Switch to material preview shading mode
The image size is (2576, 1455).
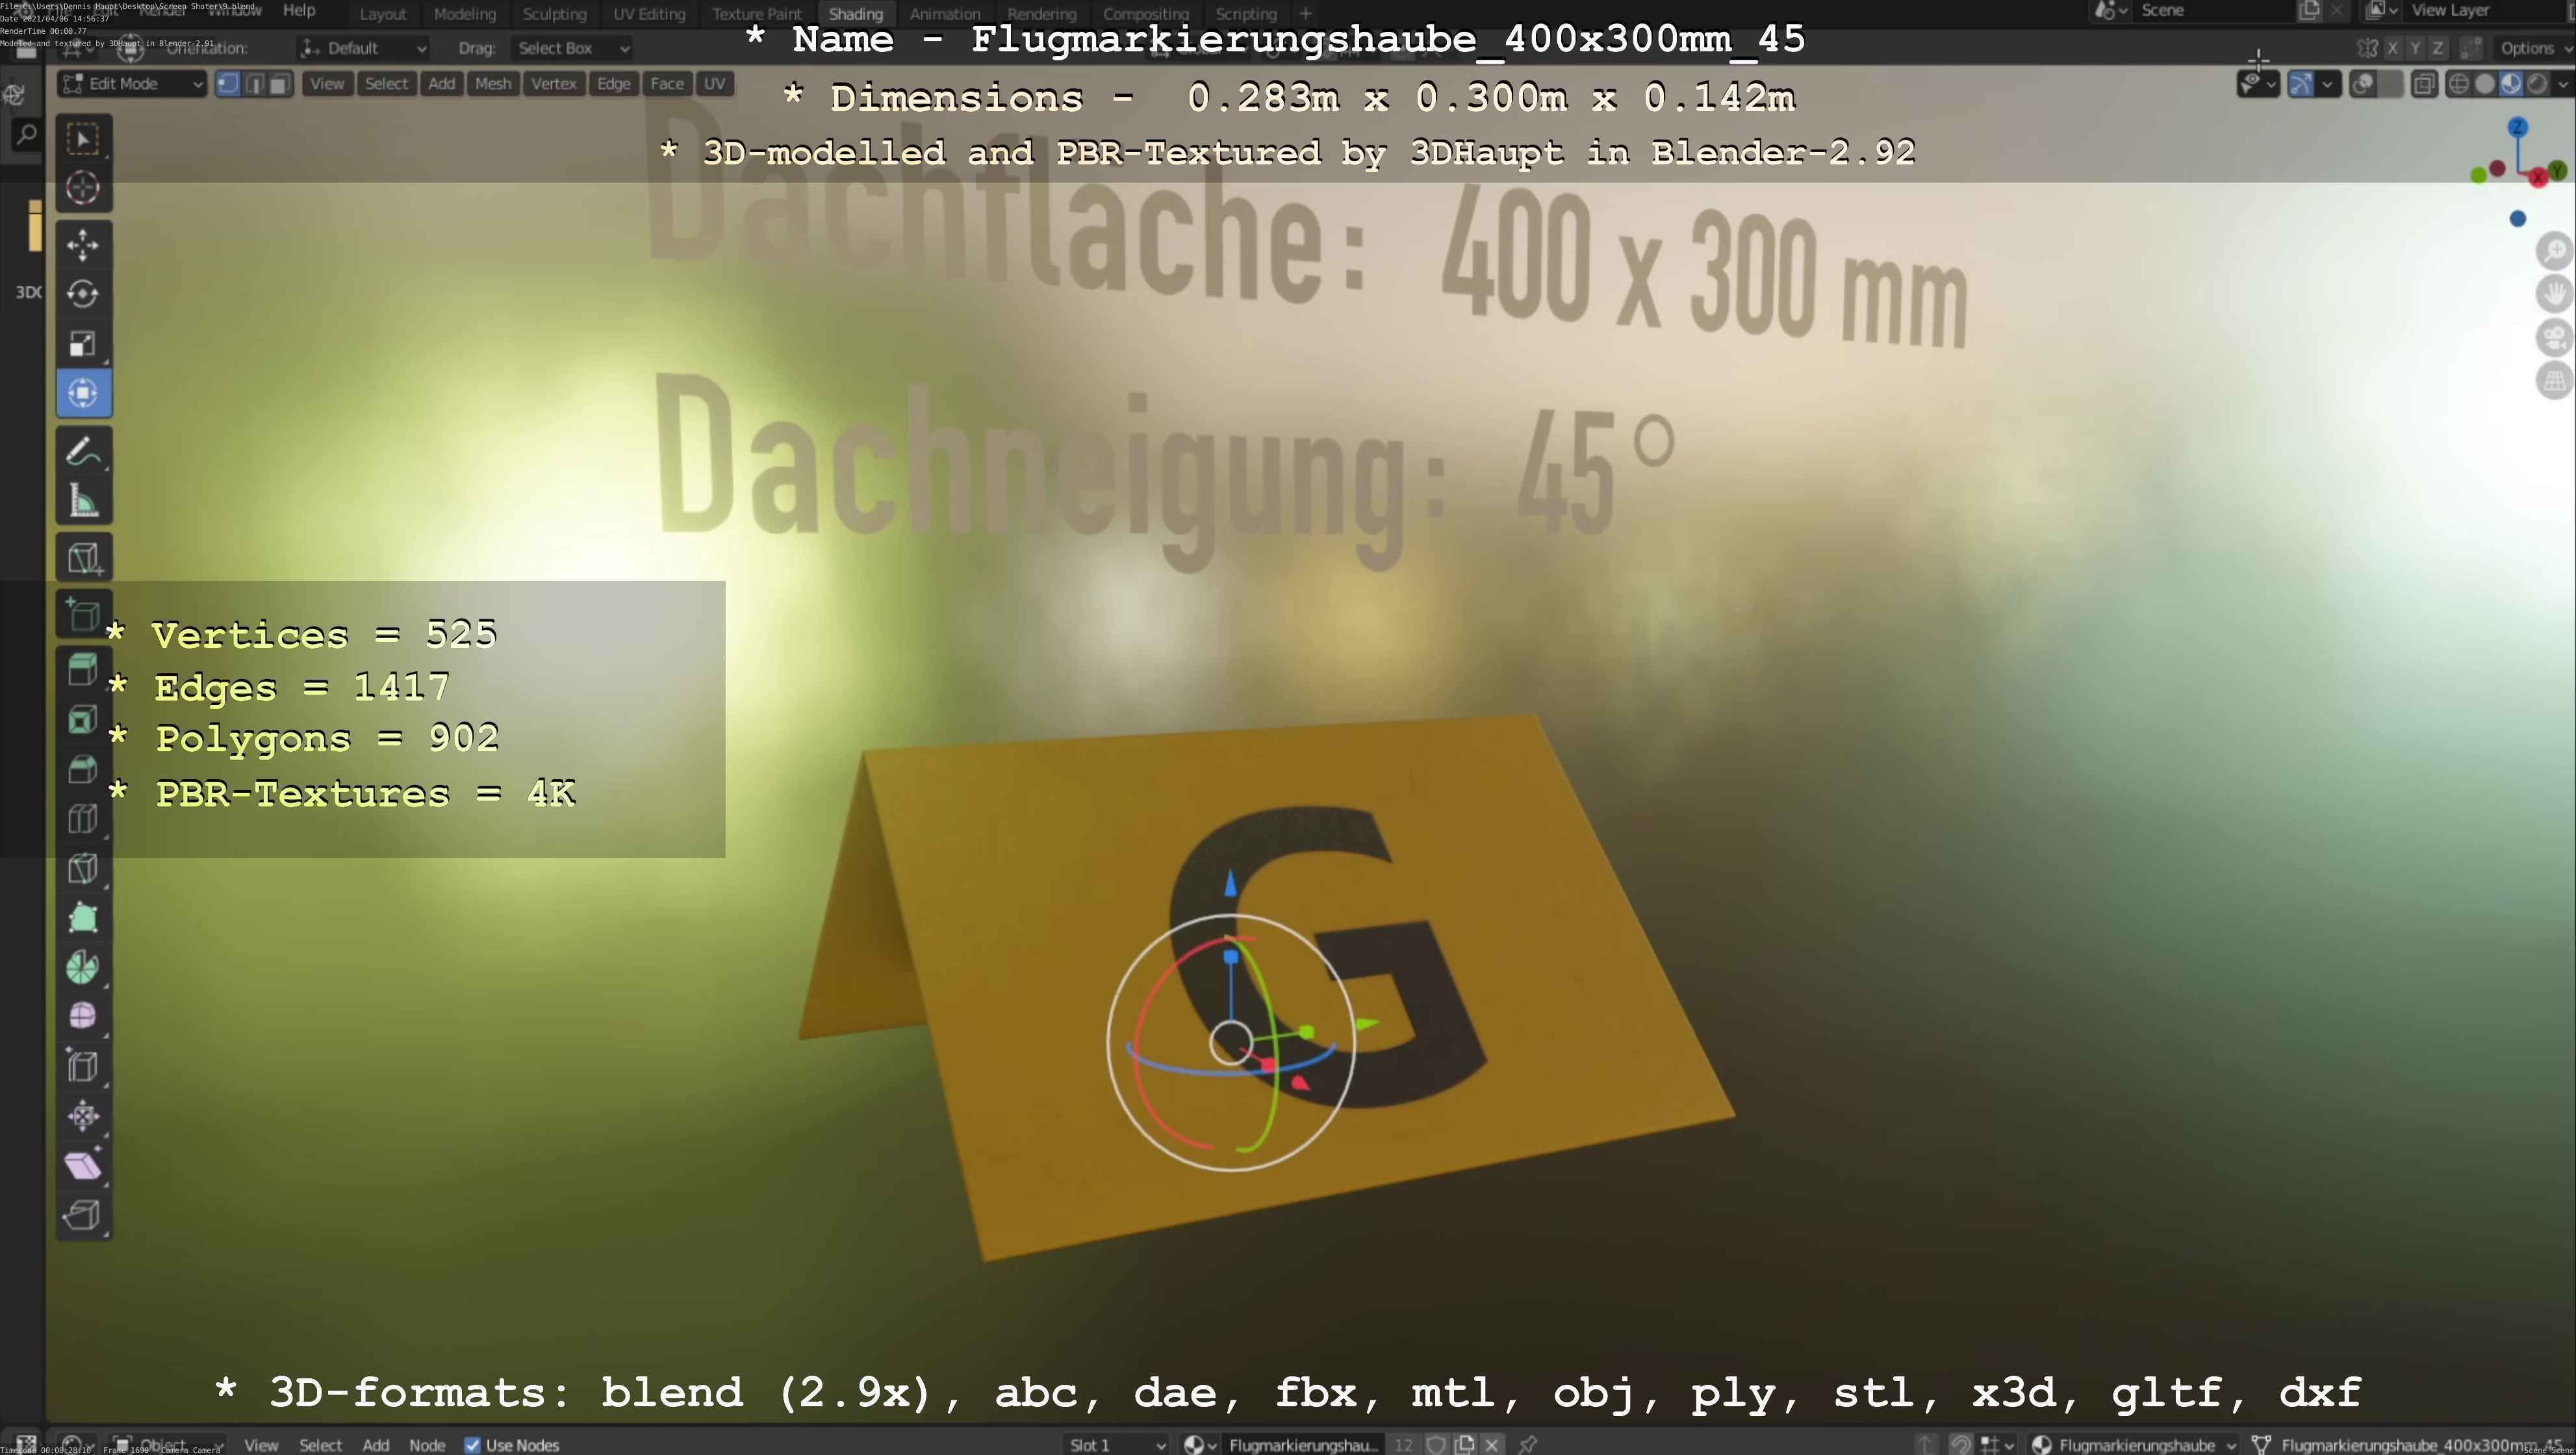(x=2511, y=84)
